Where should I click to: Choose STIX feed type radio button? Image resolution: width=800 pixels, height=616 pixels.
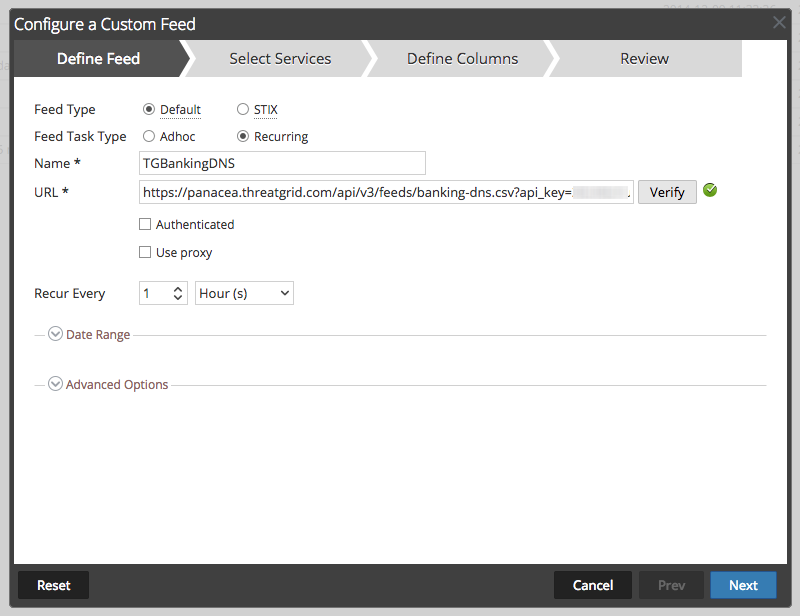243,109
